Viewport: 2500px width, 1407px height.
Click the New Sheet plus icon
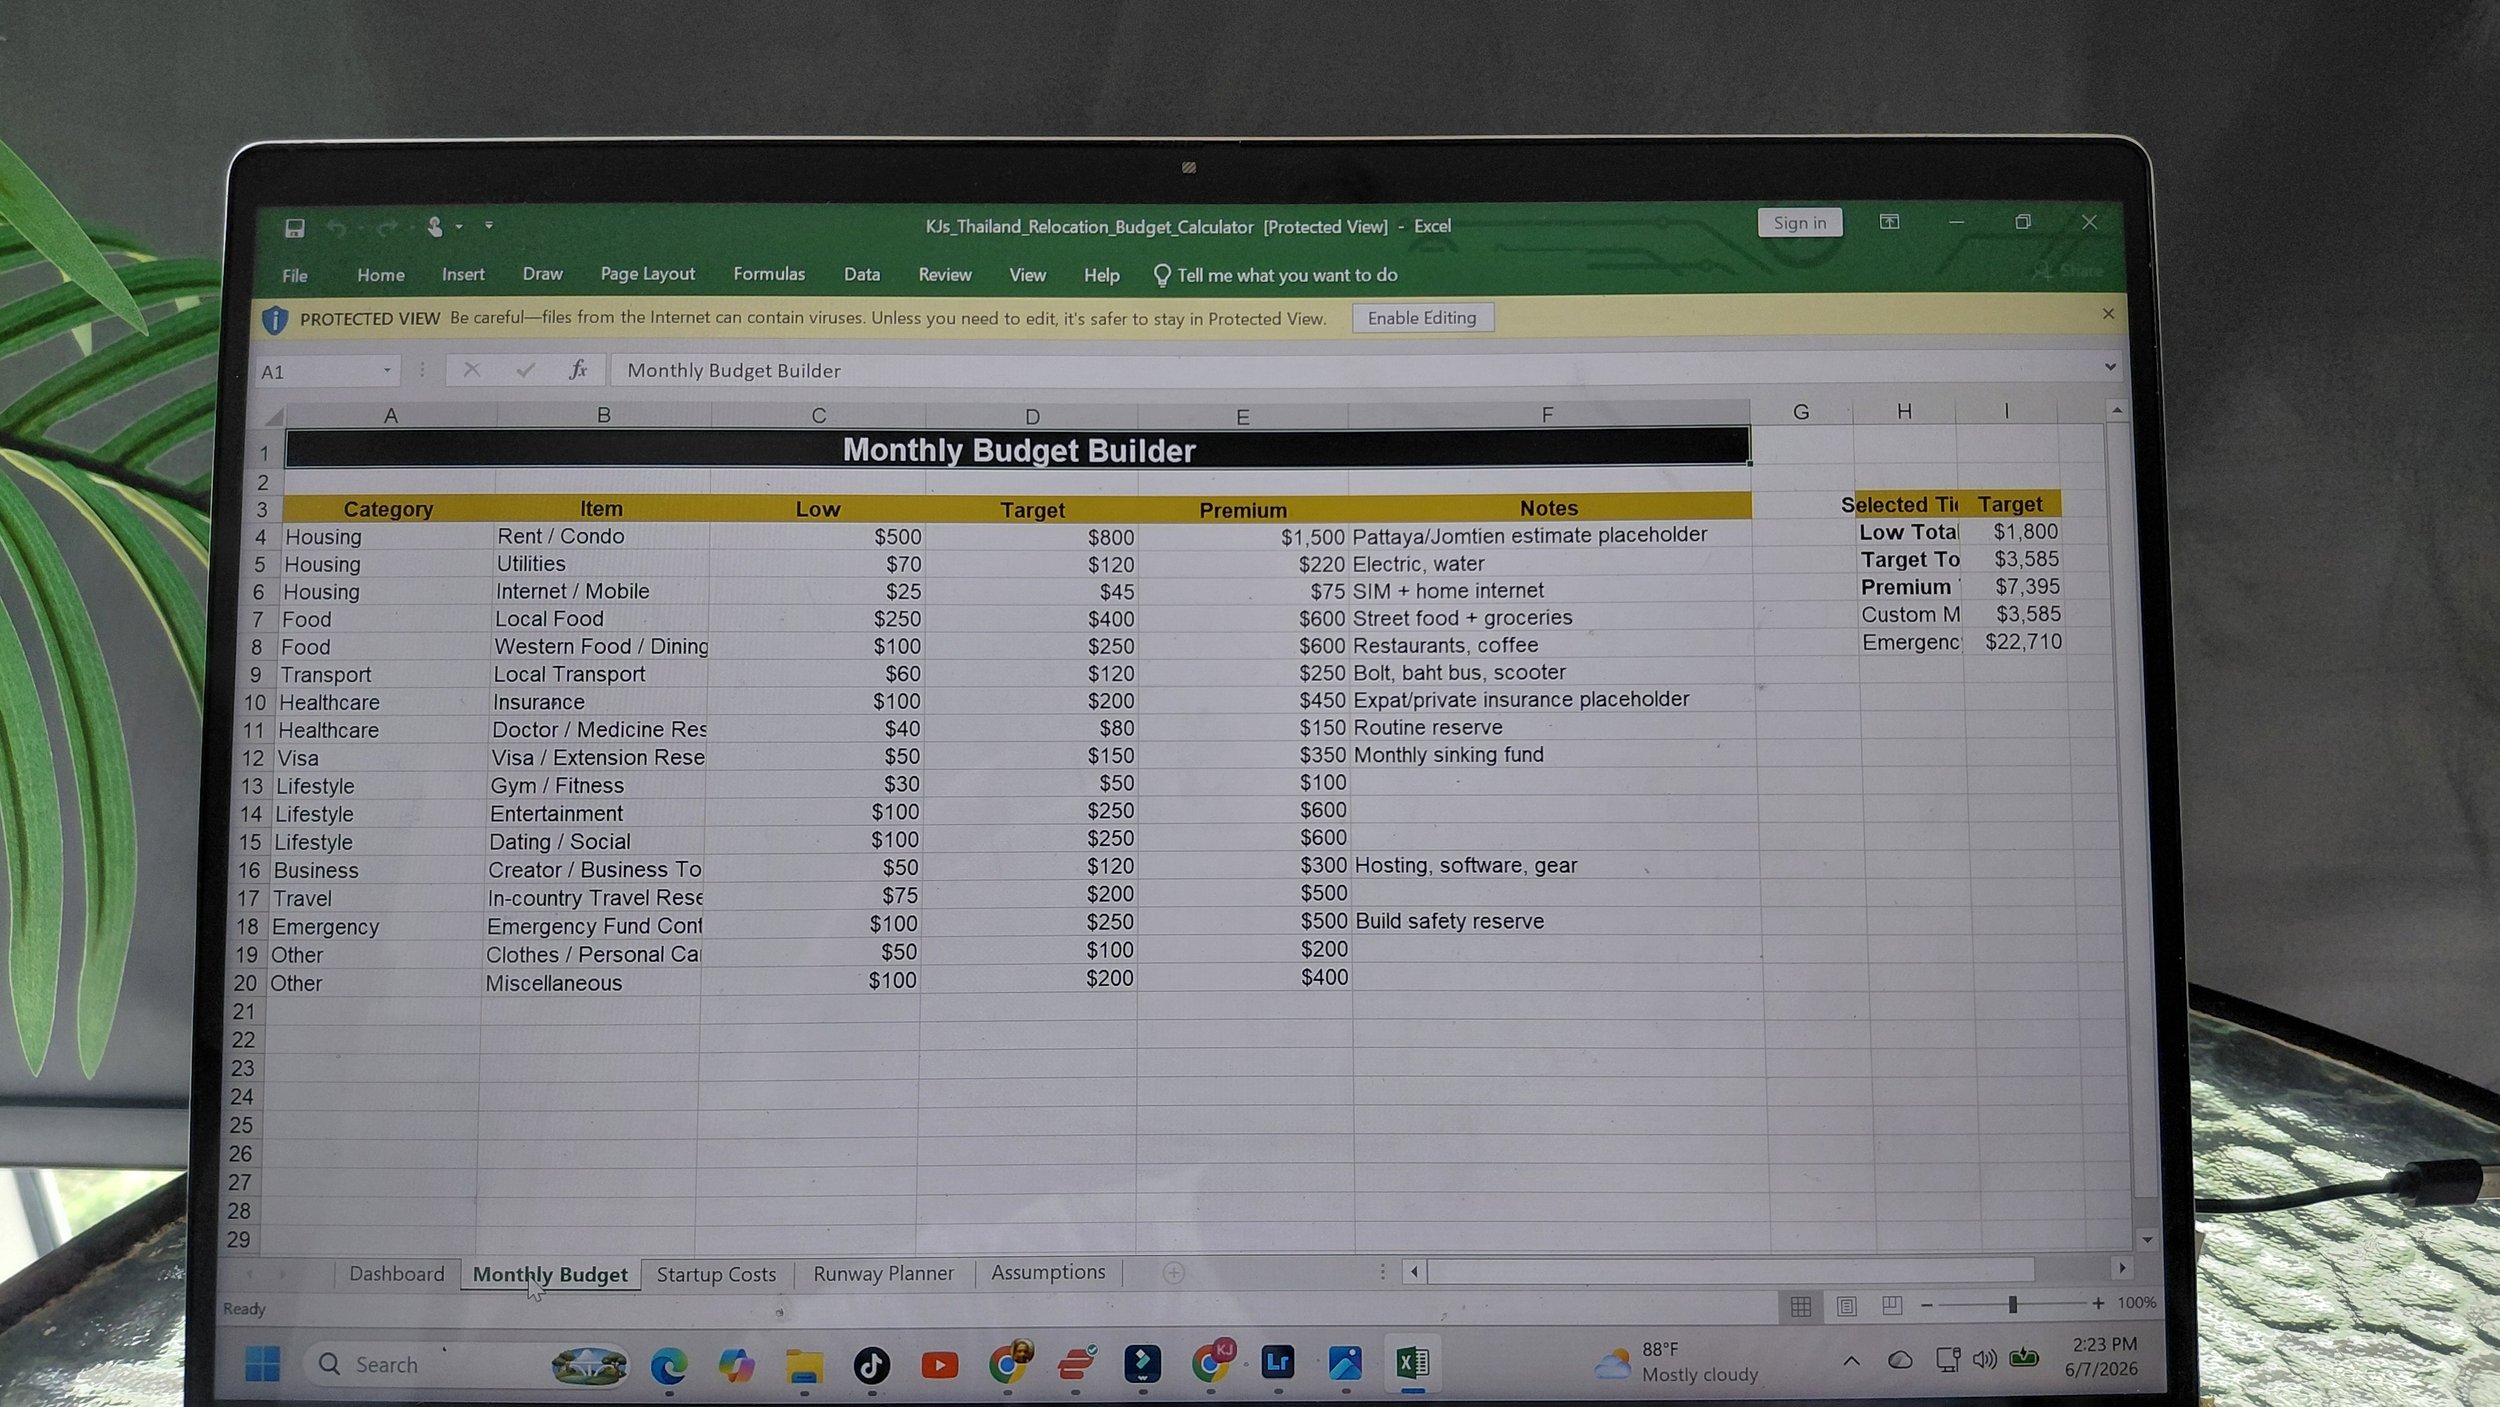point(1174,1273)
